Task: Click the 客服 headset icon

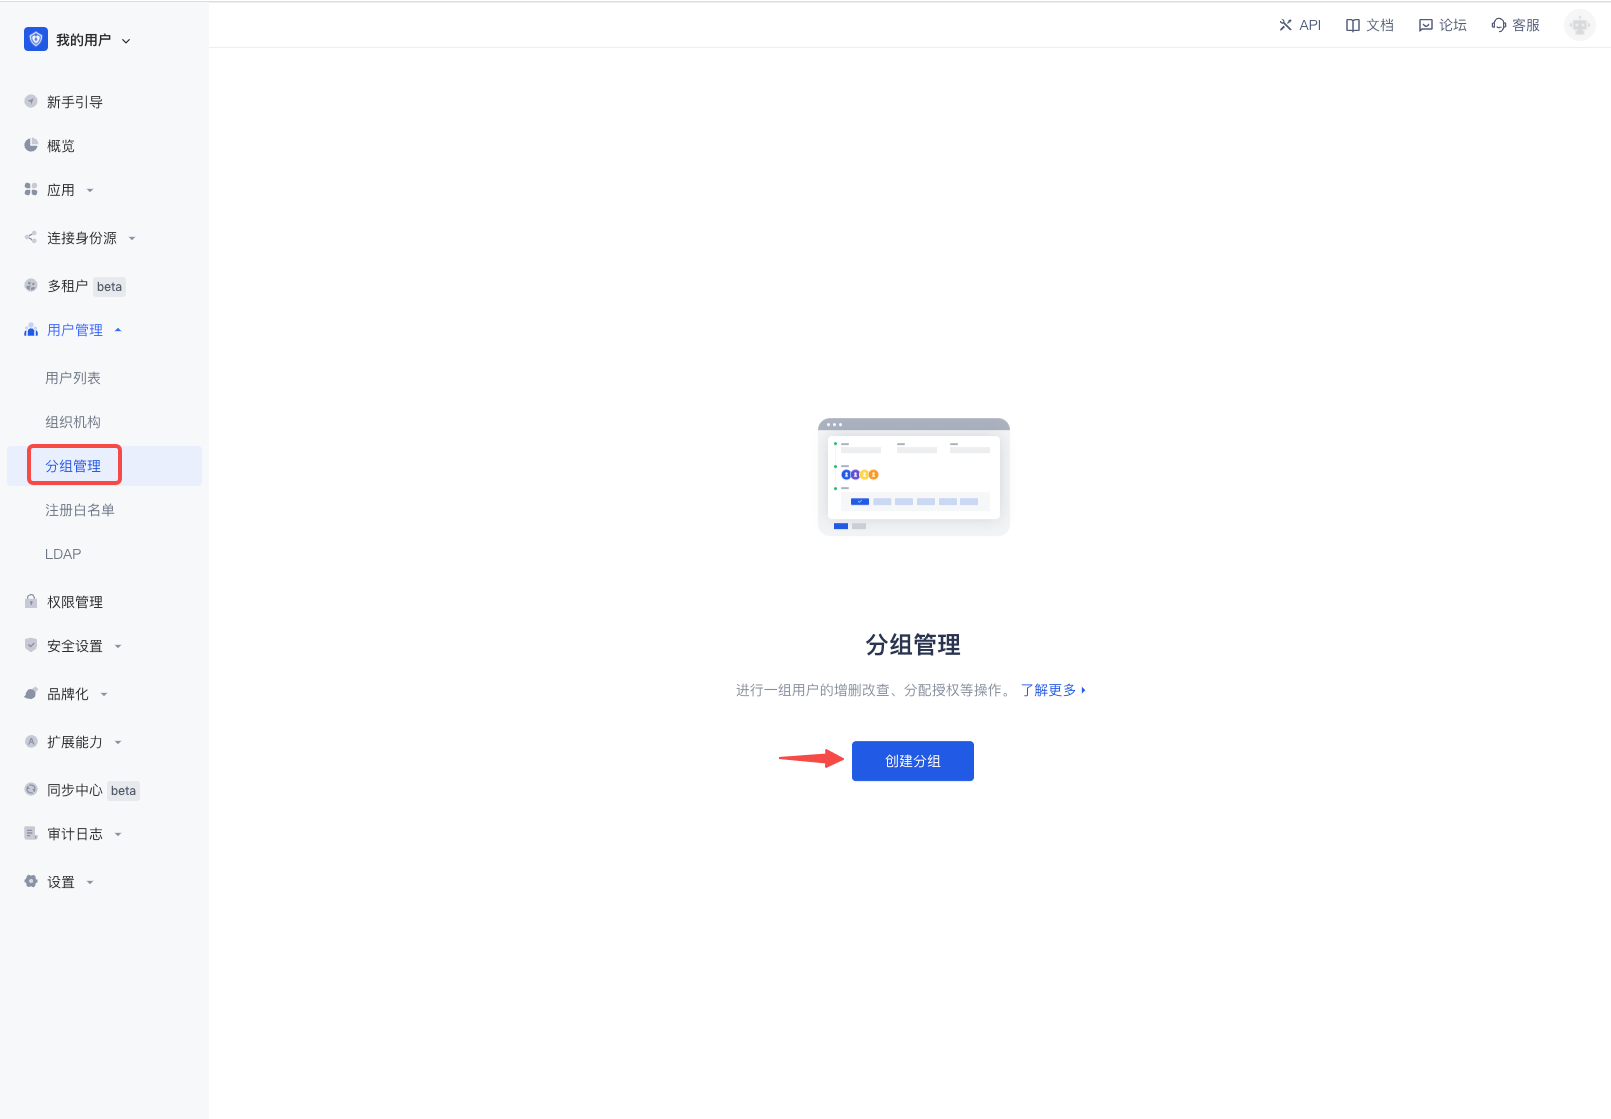Action: tap(1498, 25)
